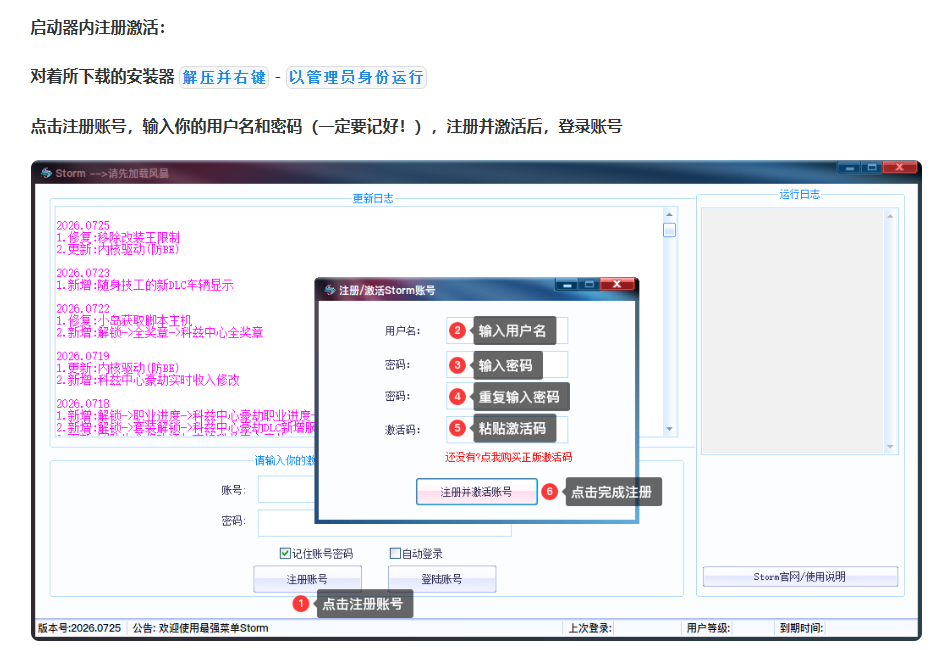Minimize the 注册/激活Storm账号 dialog

click(567, 285)
